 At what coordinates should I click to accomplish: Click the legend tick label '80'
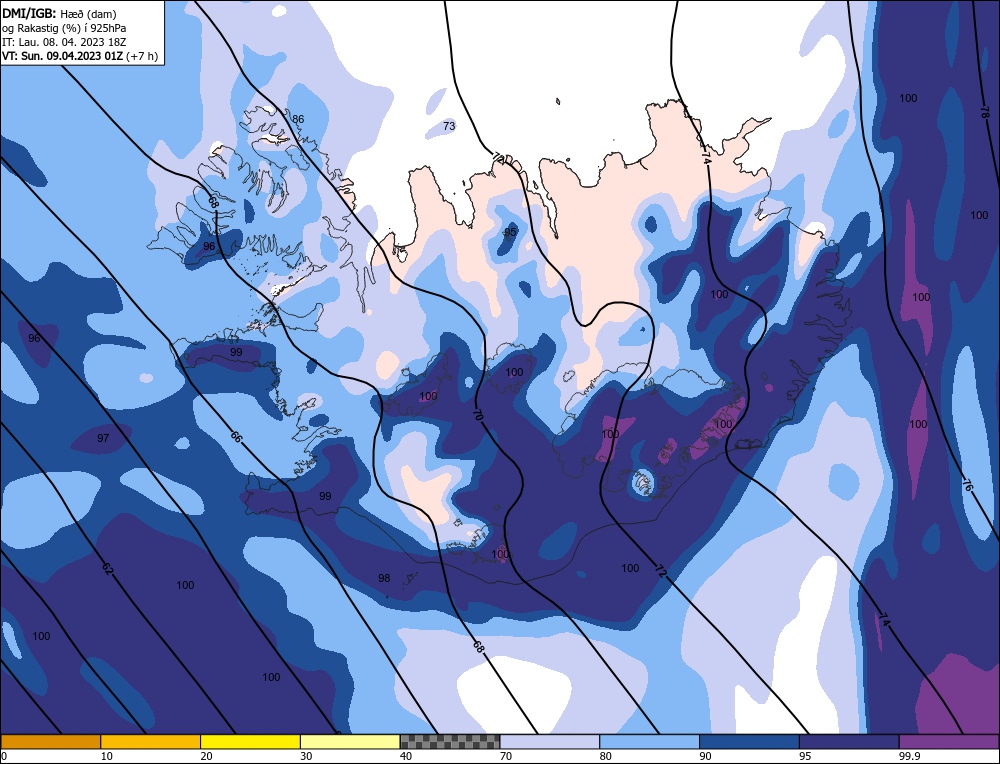[605, 756]
